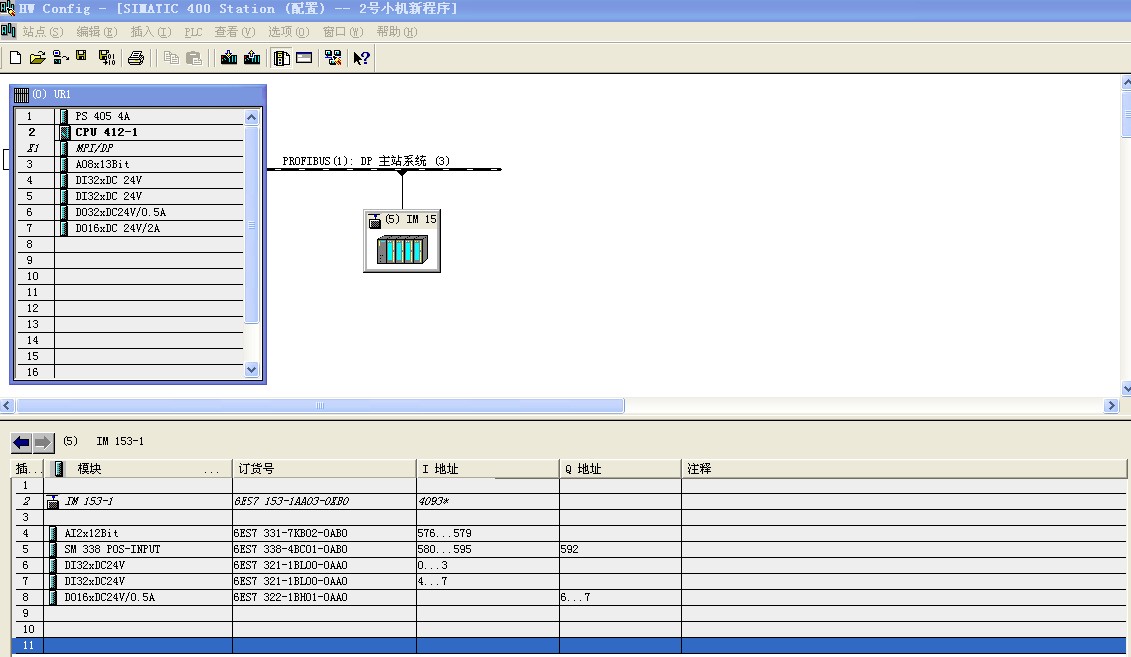Viewport: 1131px width, 657px height.
Task: Click the Upload to PG icon
Action: point(252,58)
